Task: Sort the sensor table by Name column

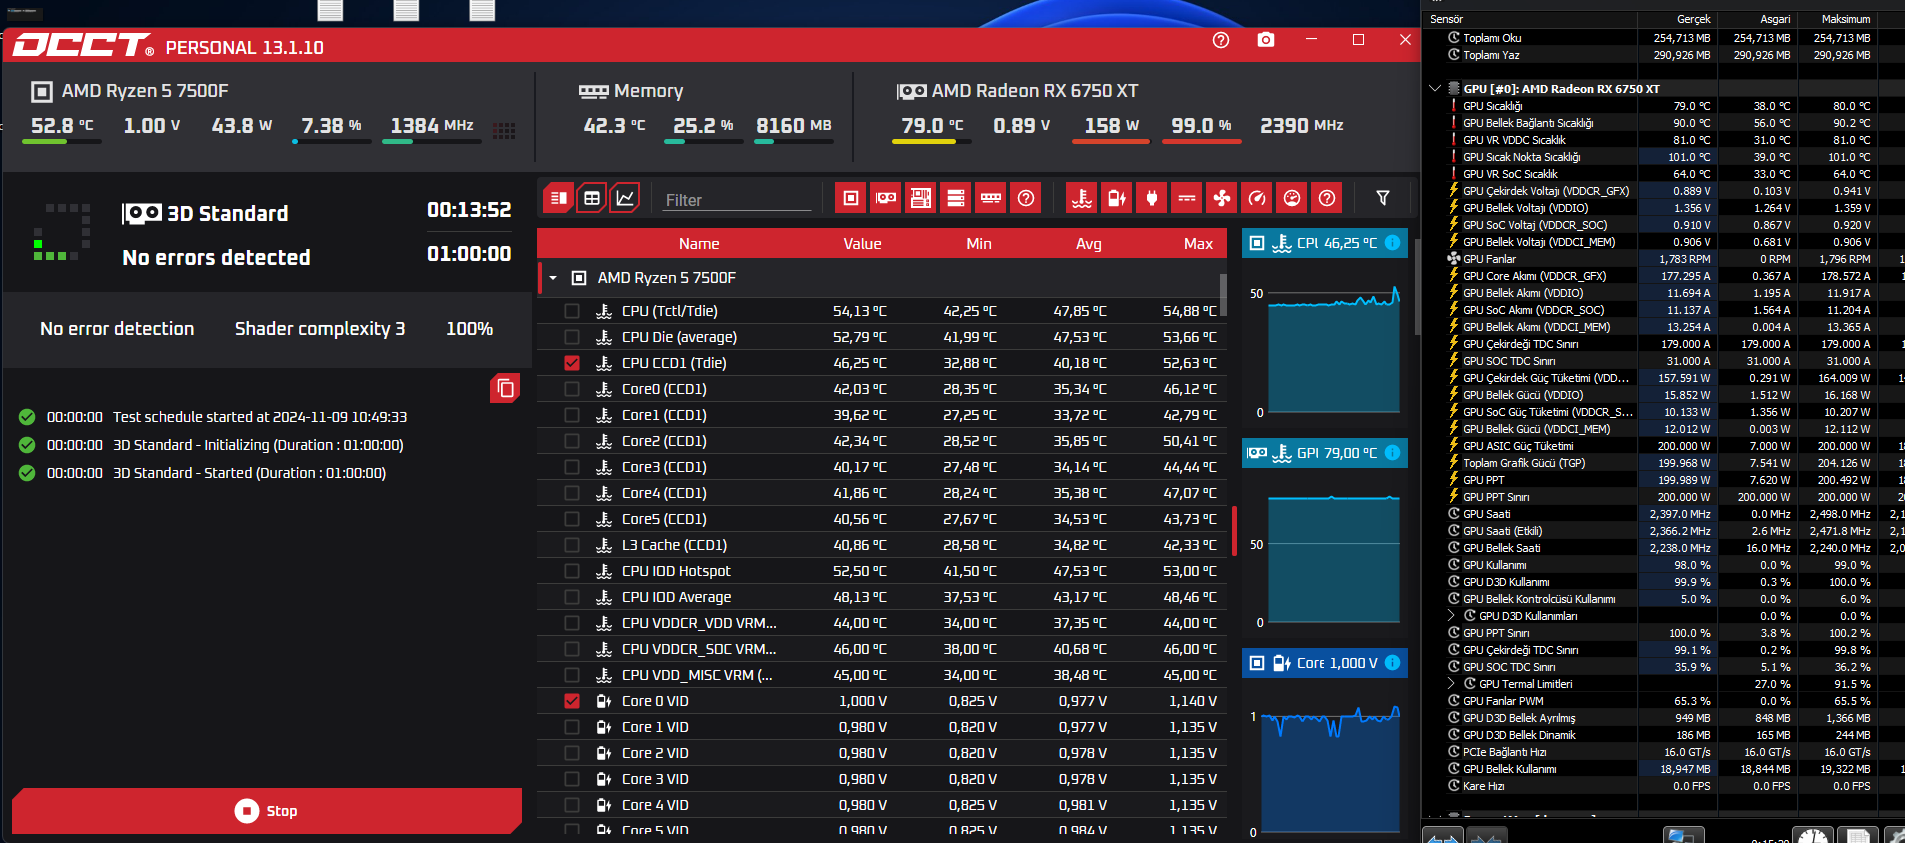Action: pyautogui.click(x=699, y=244)
